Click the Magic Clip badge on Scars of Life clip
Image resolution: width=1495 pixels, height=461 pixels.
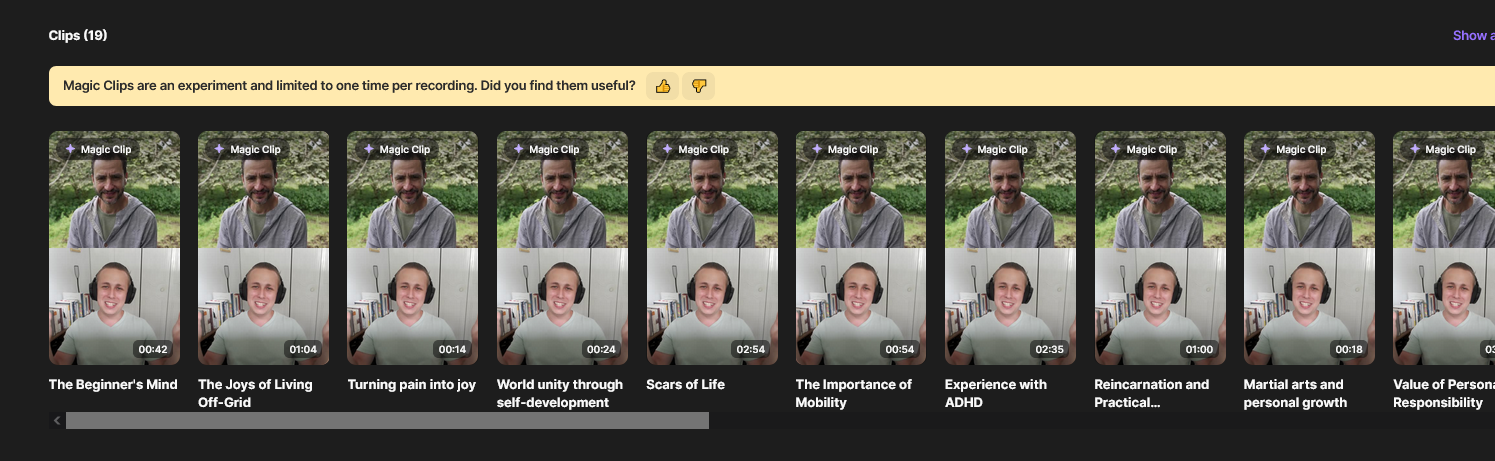pos(696,149)
